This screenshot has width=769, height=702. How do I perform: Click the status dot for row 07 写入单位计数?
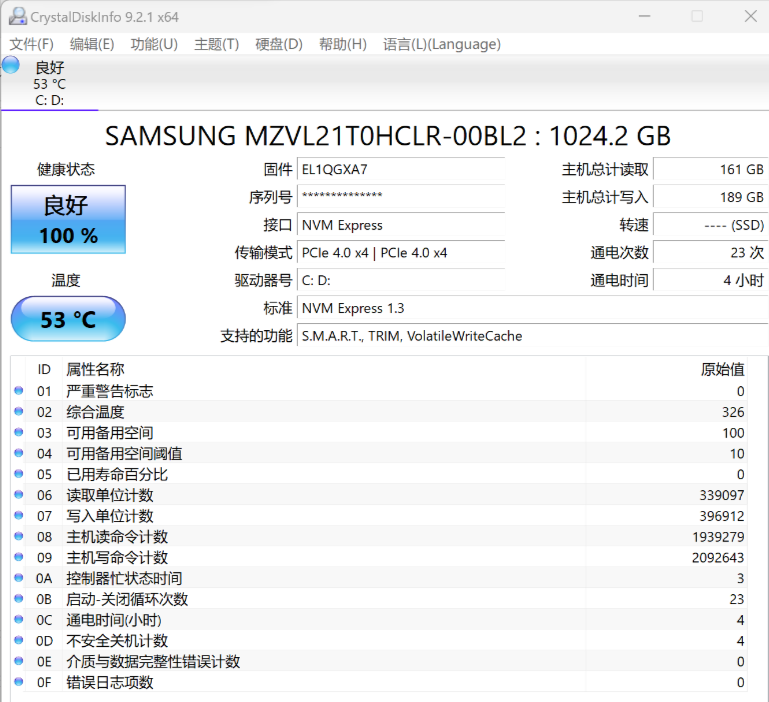tap(19, 515)
